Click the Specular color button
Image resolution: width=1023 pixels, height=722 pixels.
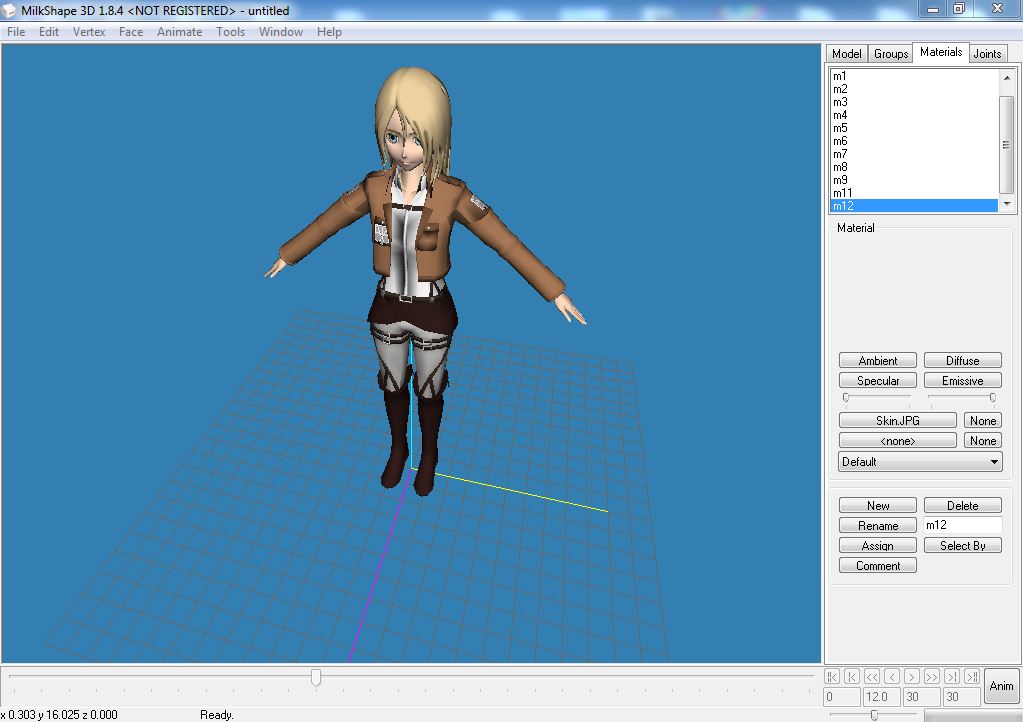[878, 381]
